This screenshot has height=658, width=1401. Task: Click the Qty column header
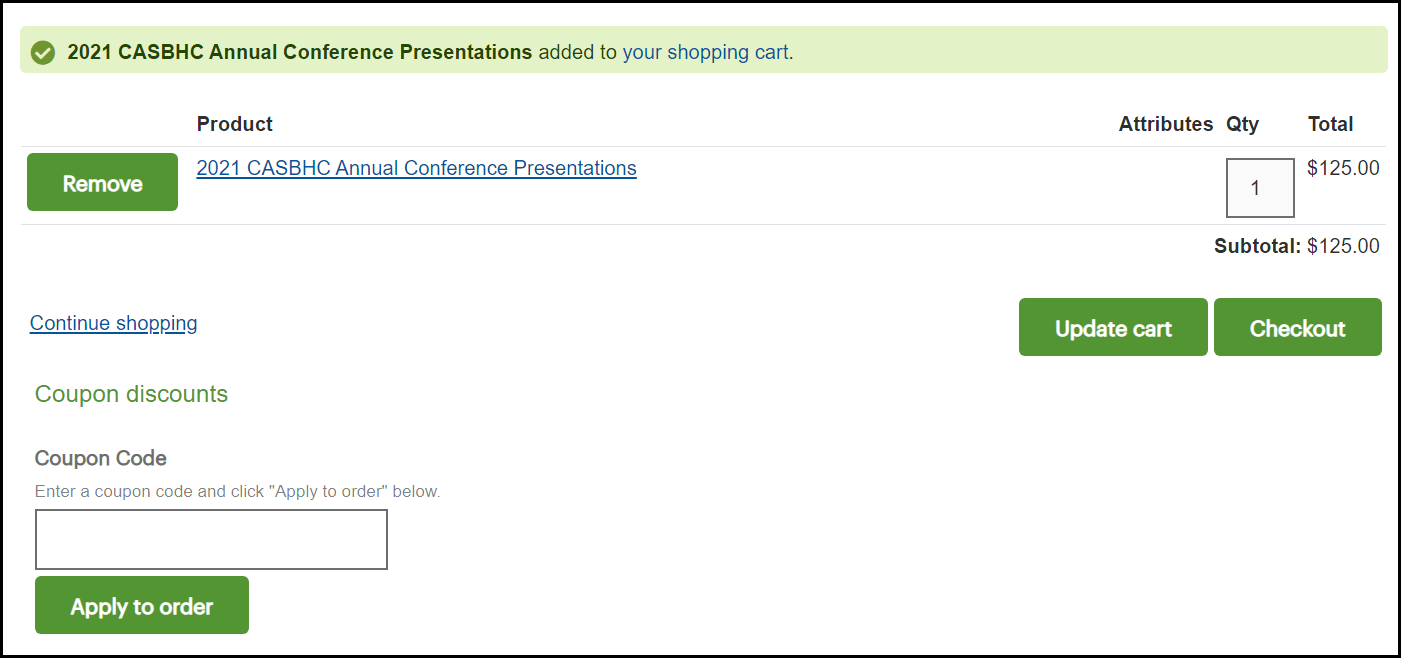click(x=1242, y=123)
